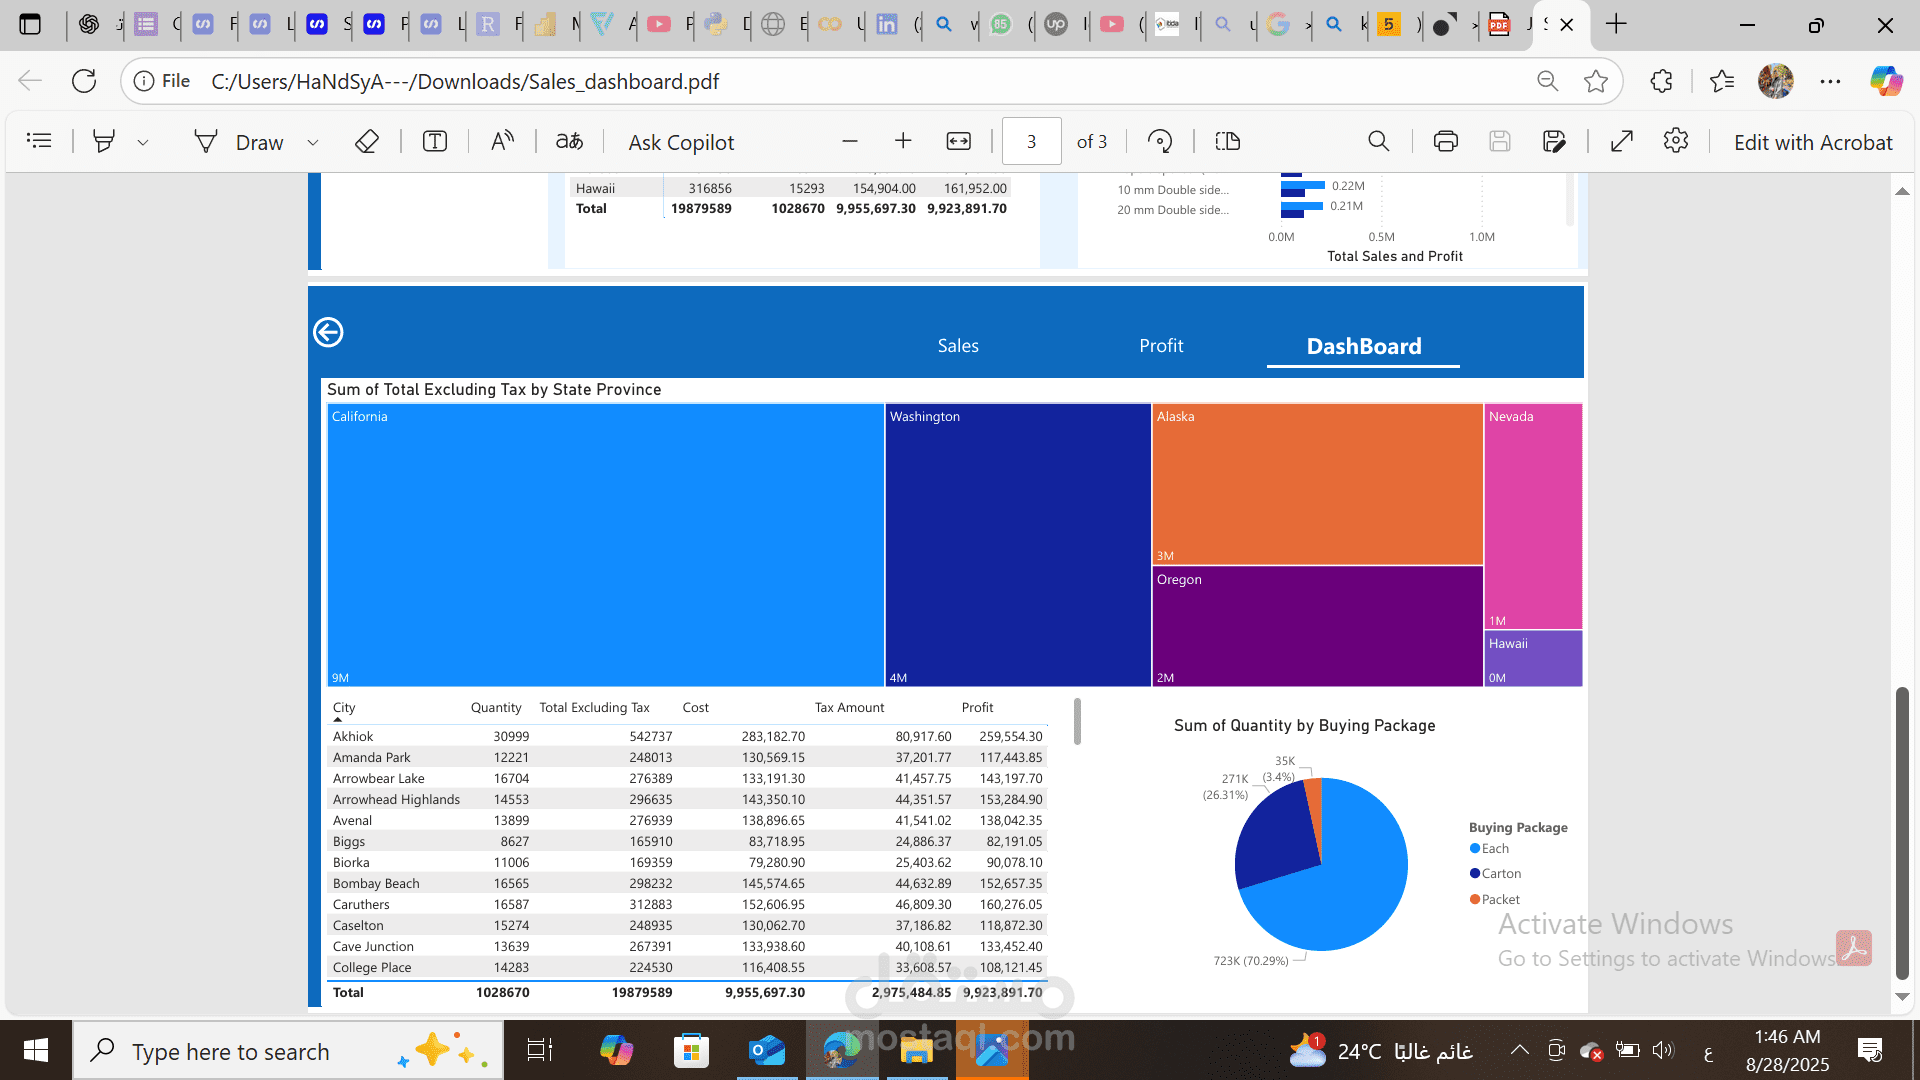
Task: Expand the Highlight options dropdown arrow
Action: tap(143, 143)
